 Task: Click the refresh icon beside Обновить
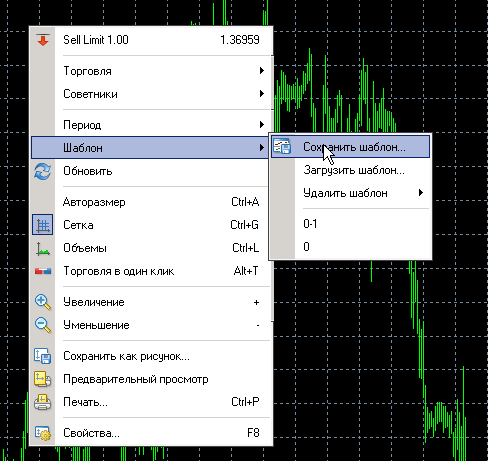[x=43, y=171]
